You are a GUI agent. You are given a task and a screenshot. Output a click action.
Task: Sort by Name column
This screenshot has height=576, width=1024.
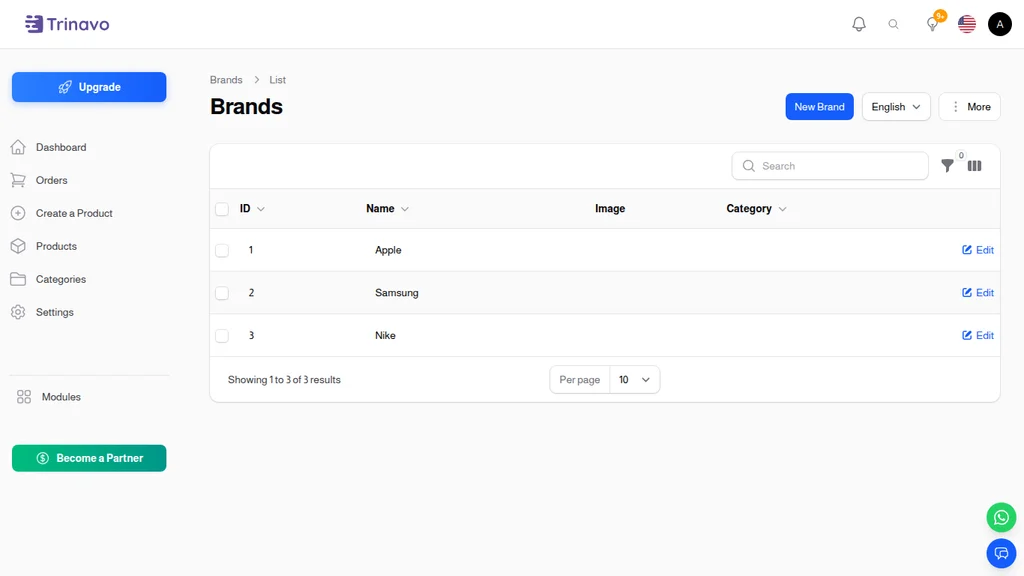click(x=387, y=208)
